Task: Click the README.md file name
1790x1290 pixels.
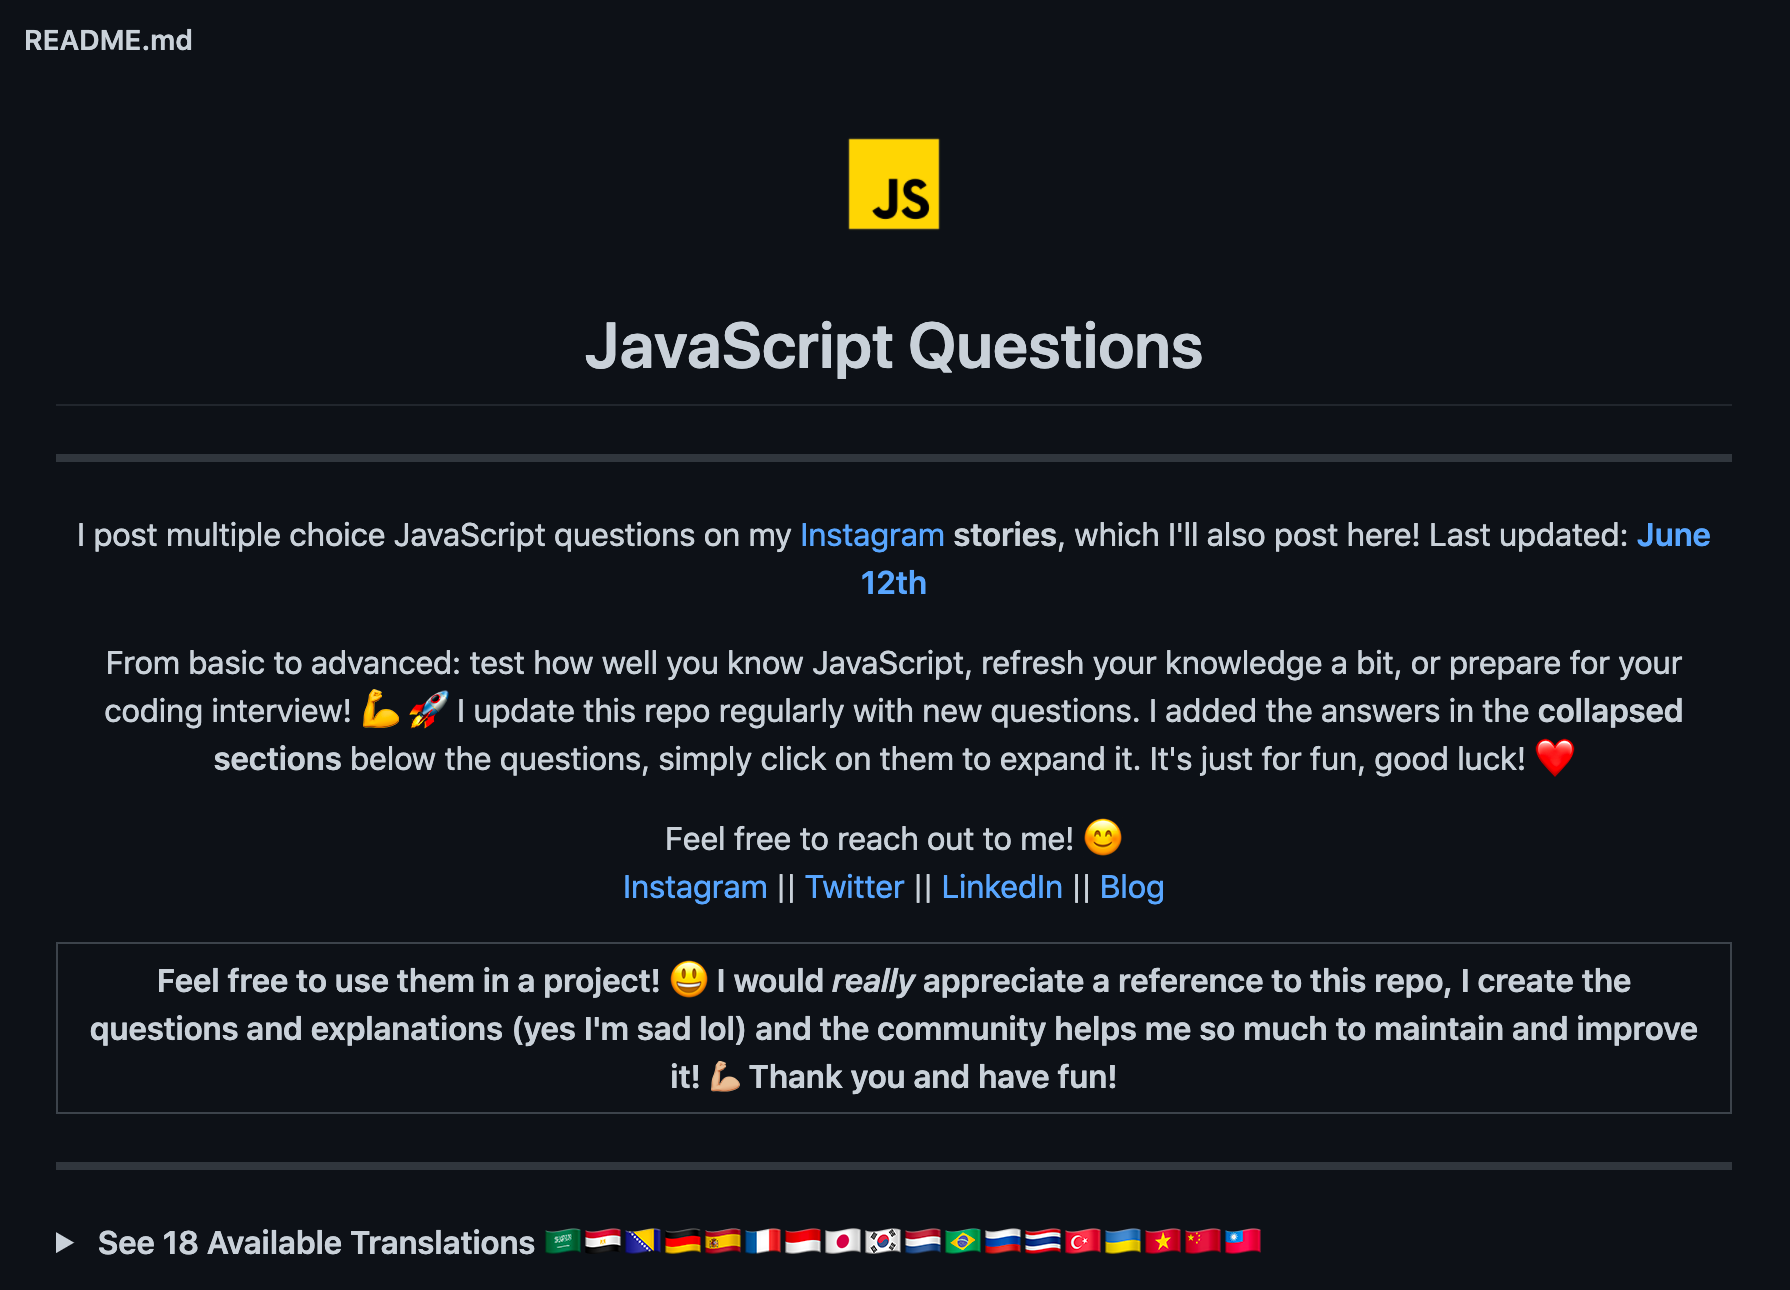Action: point(108,40)
